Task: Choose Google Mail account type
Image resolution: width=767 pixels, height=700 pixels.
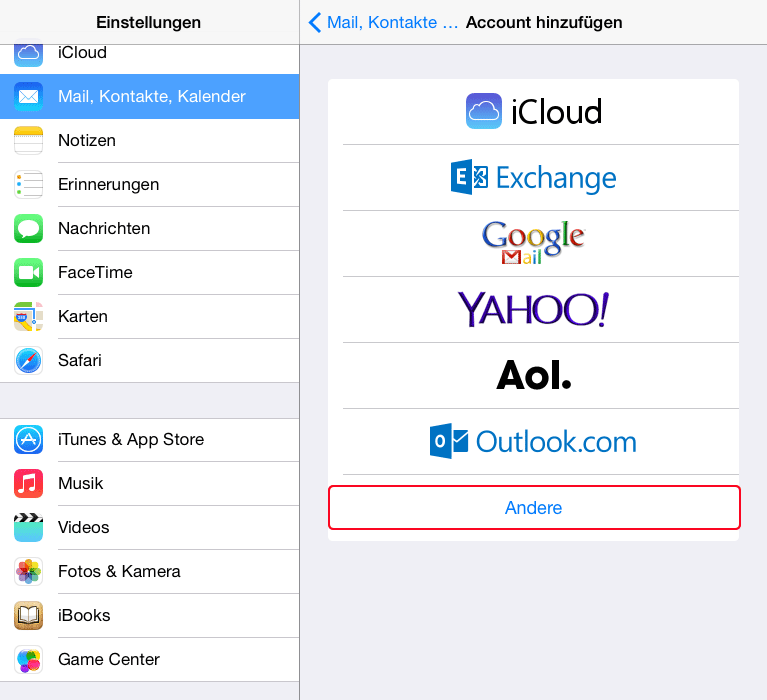Action: click(533, 243)
